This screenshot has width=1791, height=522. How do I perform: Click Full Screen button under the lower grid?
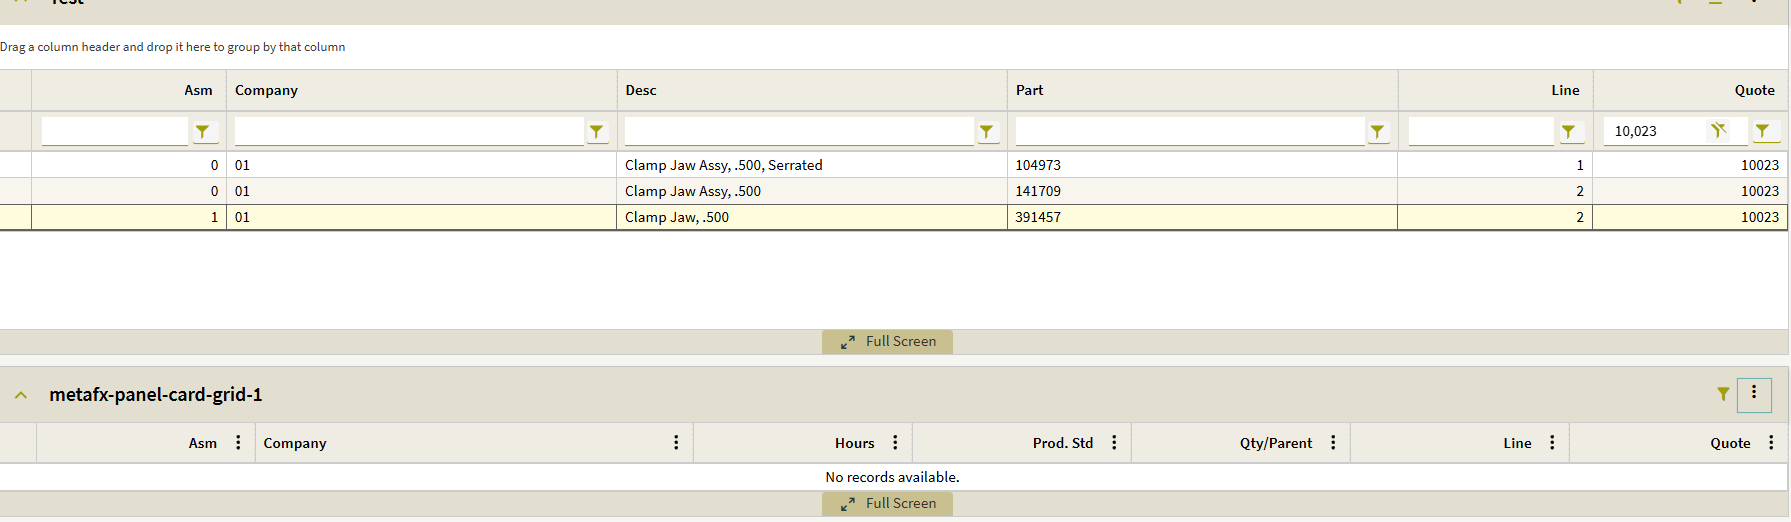888,504
